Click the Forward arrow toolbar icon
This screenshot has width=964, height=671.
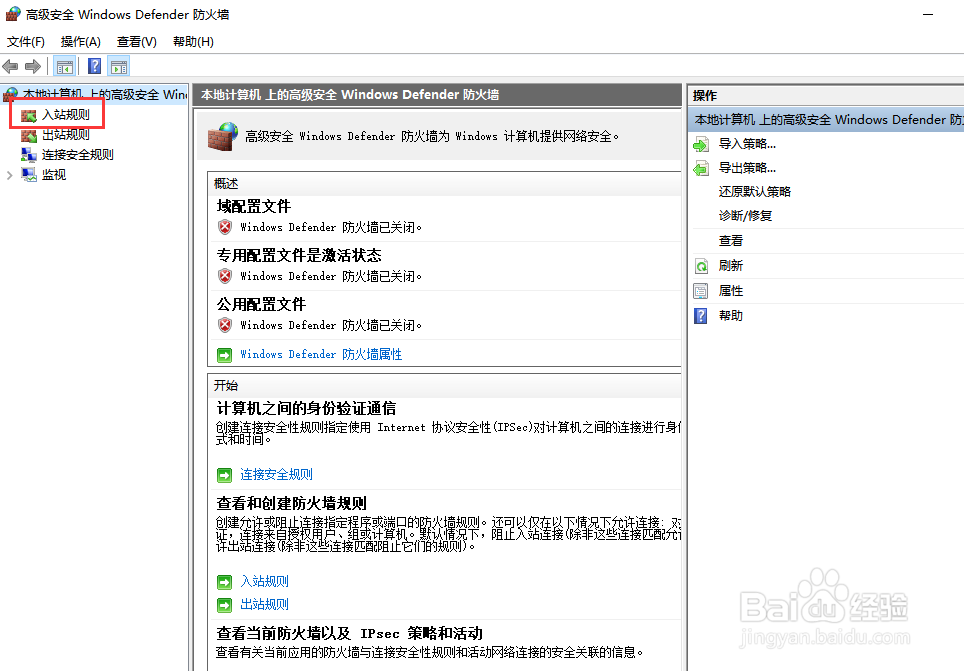[x=33, y=66]
